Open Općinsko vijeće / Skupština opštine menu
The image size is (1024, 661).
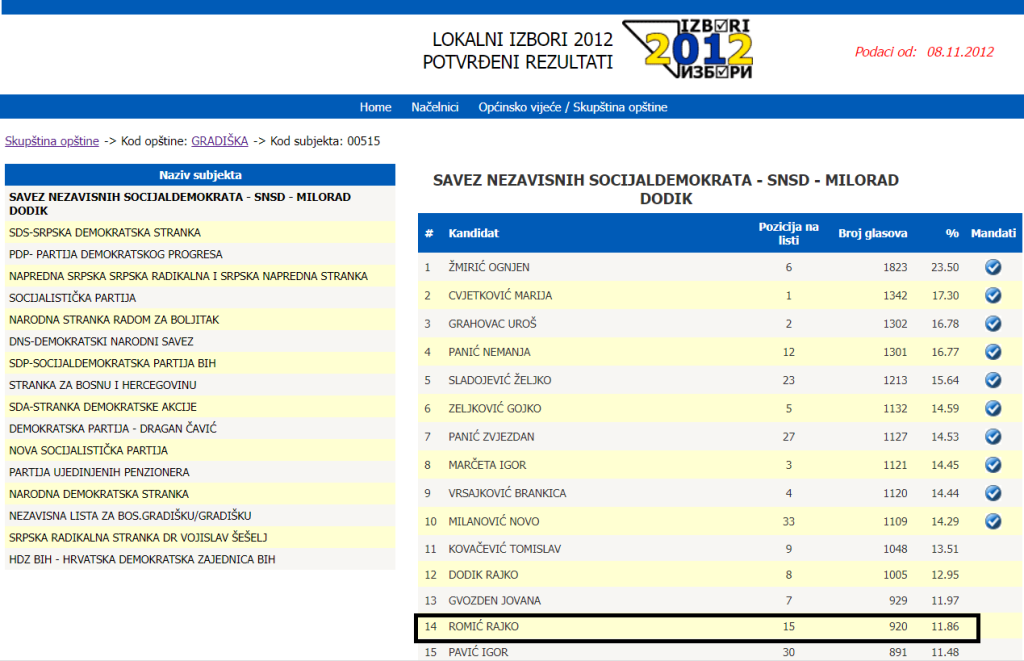tap(572, 107)
